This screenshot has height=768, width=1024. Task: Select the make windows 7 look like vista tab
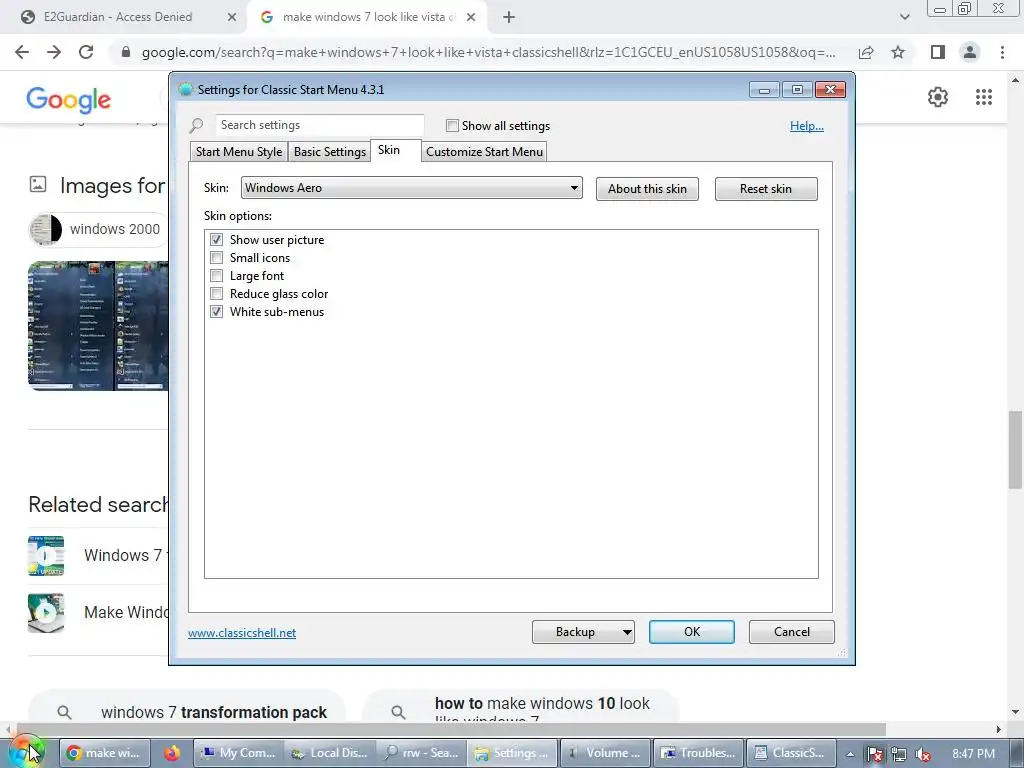(x=369, y=17)
